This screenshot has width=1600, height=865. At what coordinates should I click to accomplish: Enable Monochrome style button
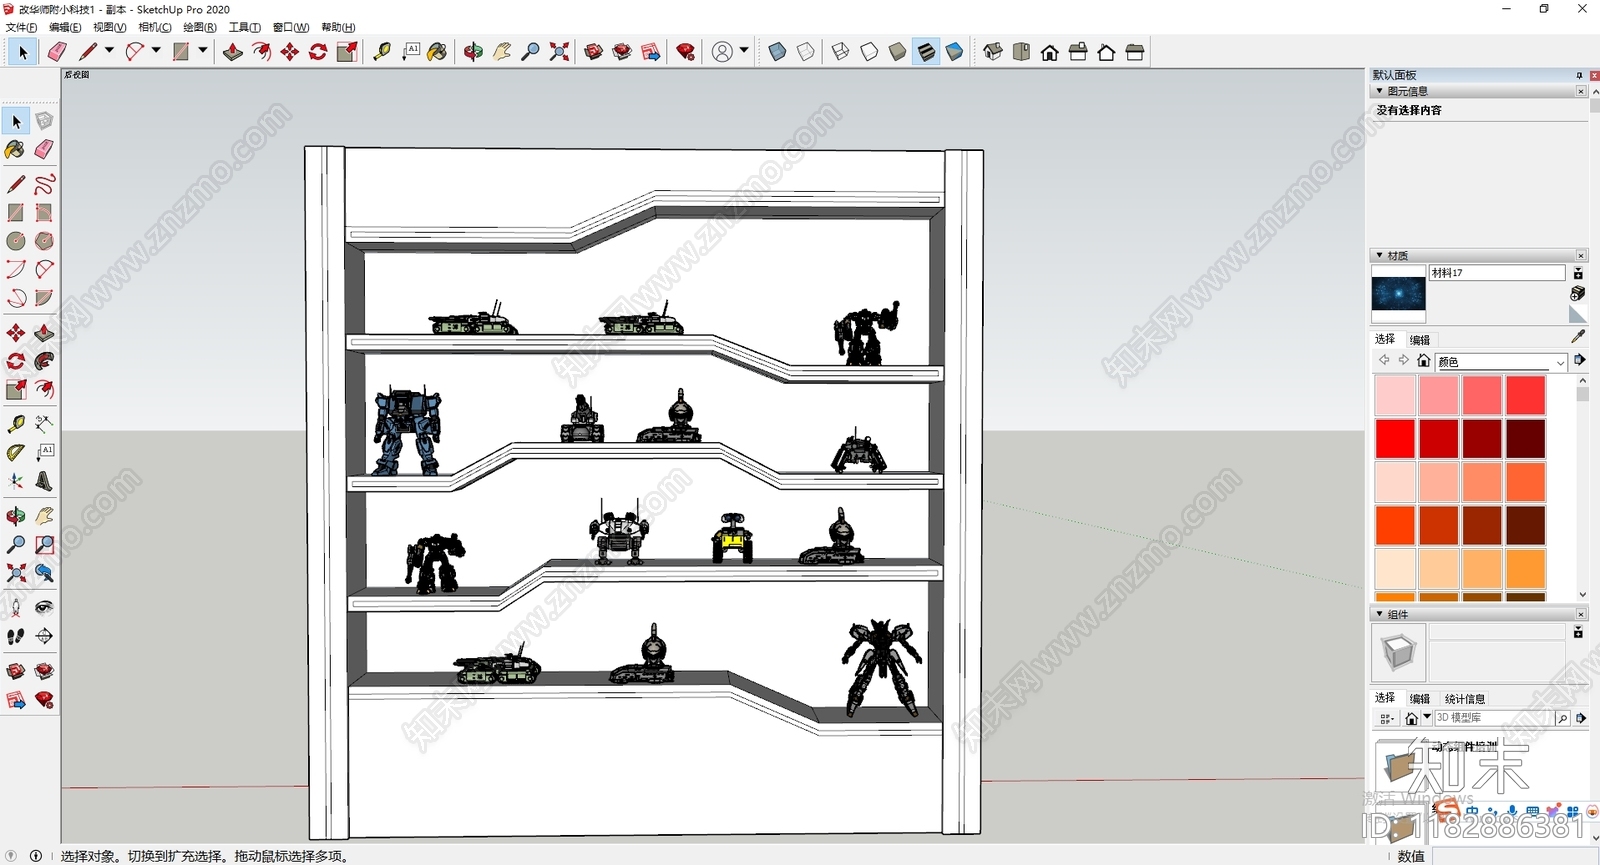(955, 52)
